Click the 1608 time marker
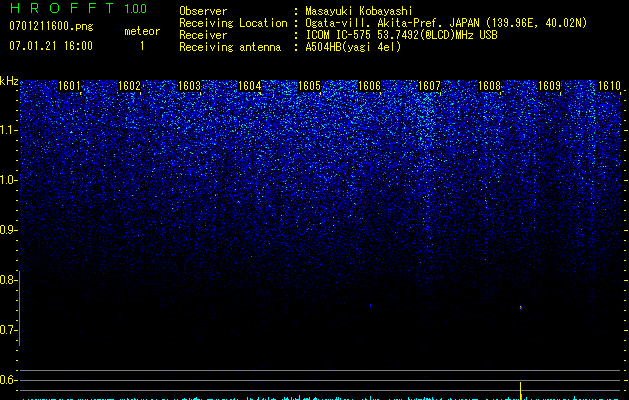Viewport: 629px width, 400px height. point(489,86)
